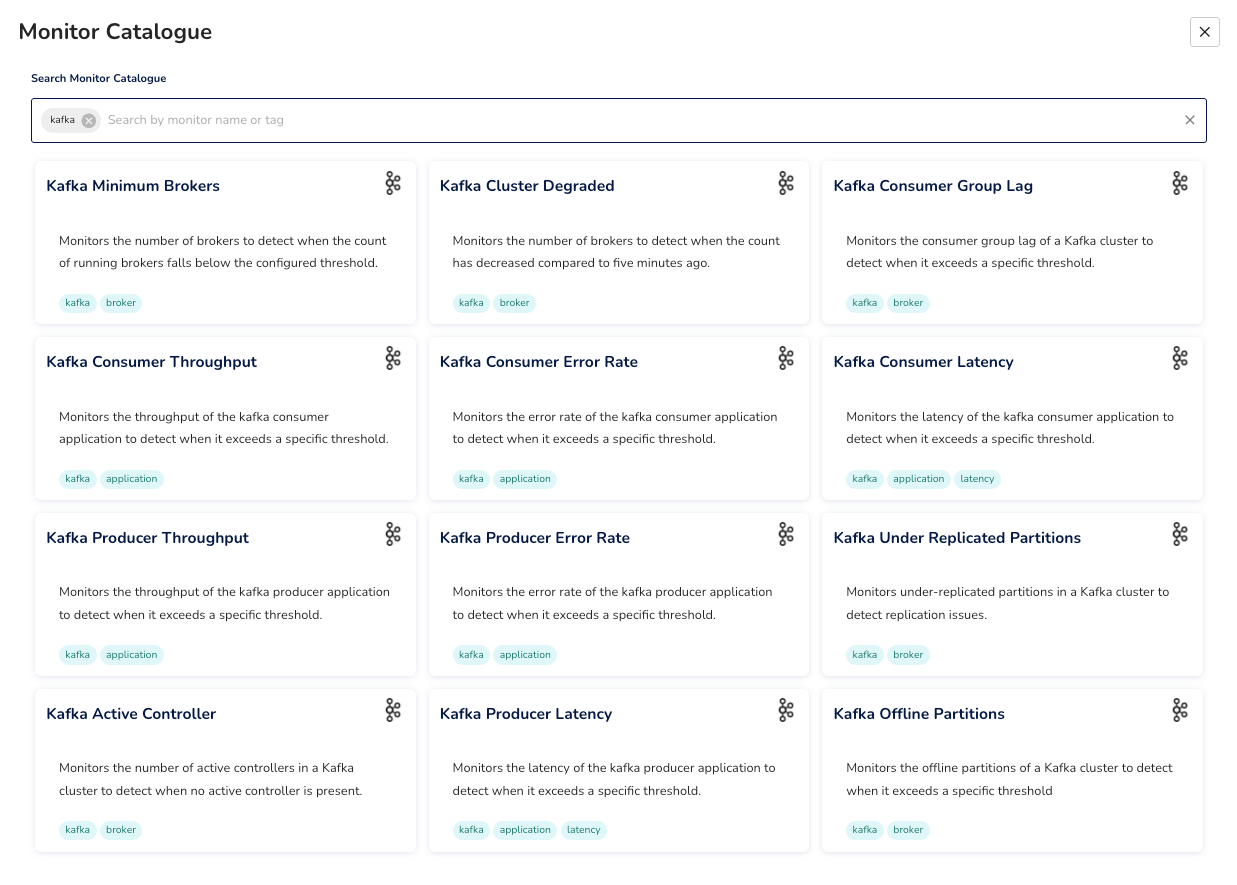Click the broker tag on Kafka Under Replicated Partitions

tap(908, 655)
